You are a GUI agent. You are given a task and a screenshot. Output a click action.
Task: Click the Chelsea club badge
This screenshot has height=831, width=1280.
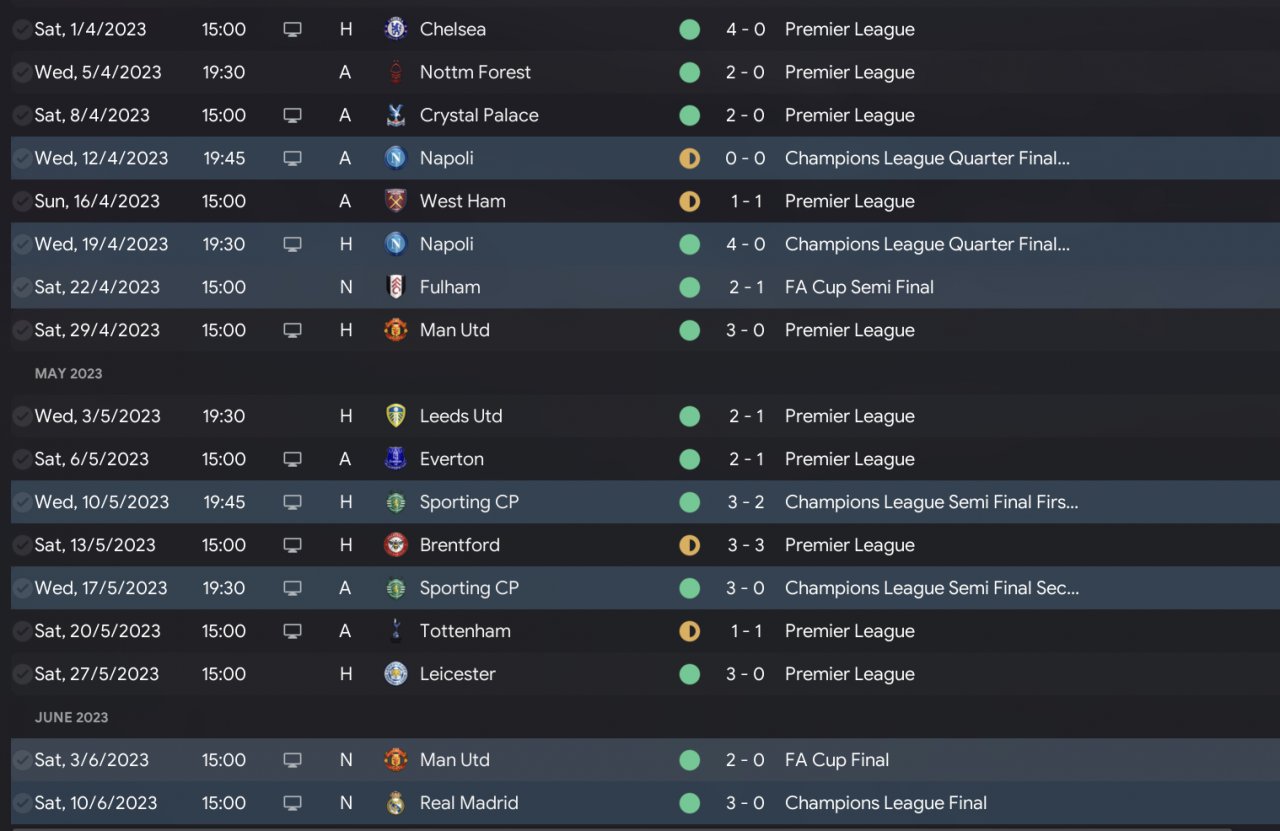[396, 29]
